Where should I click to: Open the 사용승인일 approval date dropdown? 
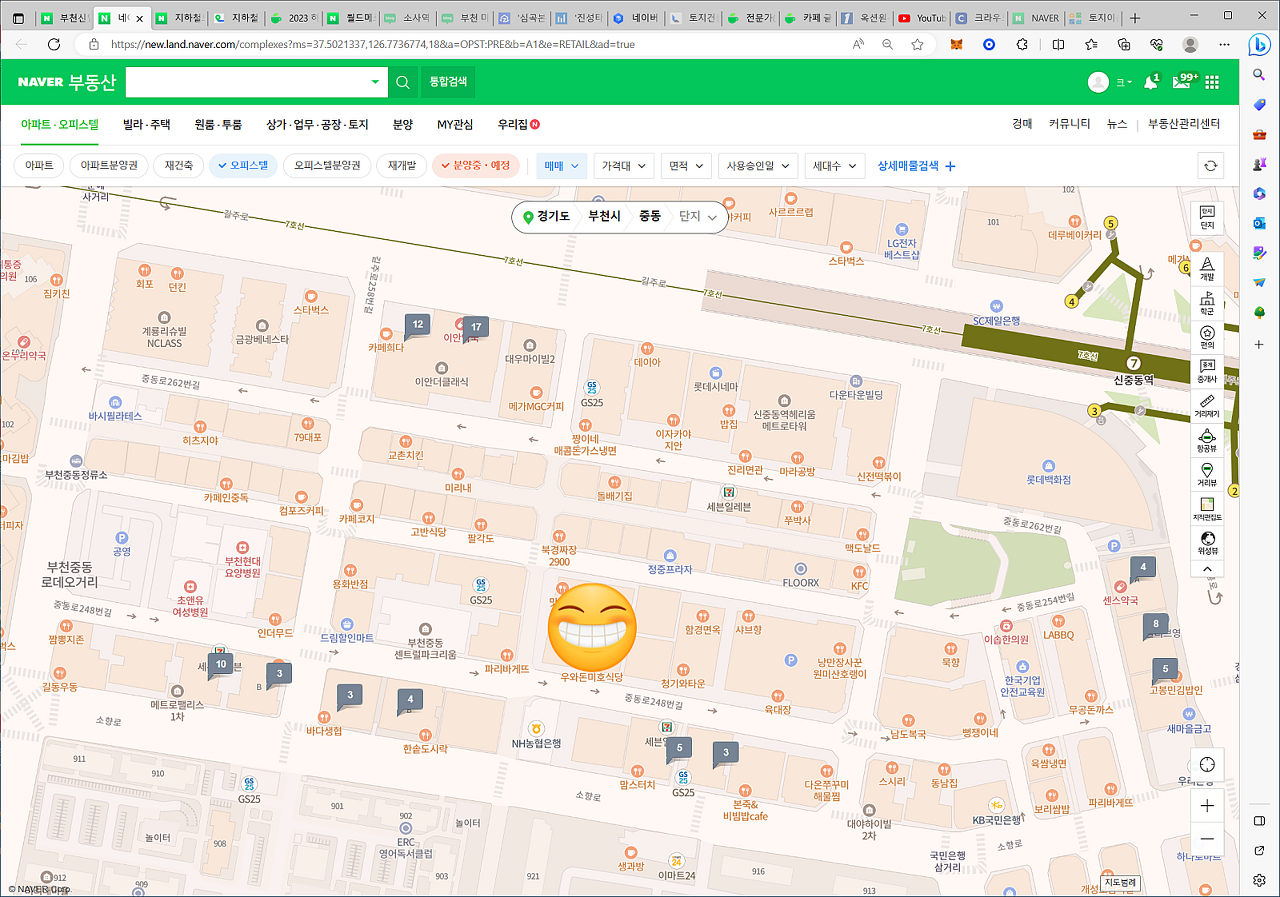point(758,166)
